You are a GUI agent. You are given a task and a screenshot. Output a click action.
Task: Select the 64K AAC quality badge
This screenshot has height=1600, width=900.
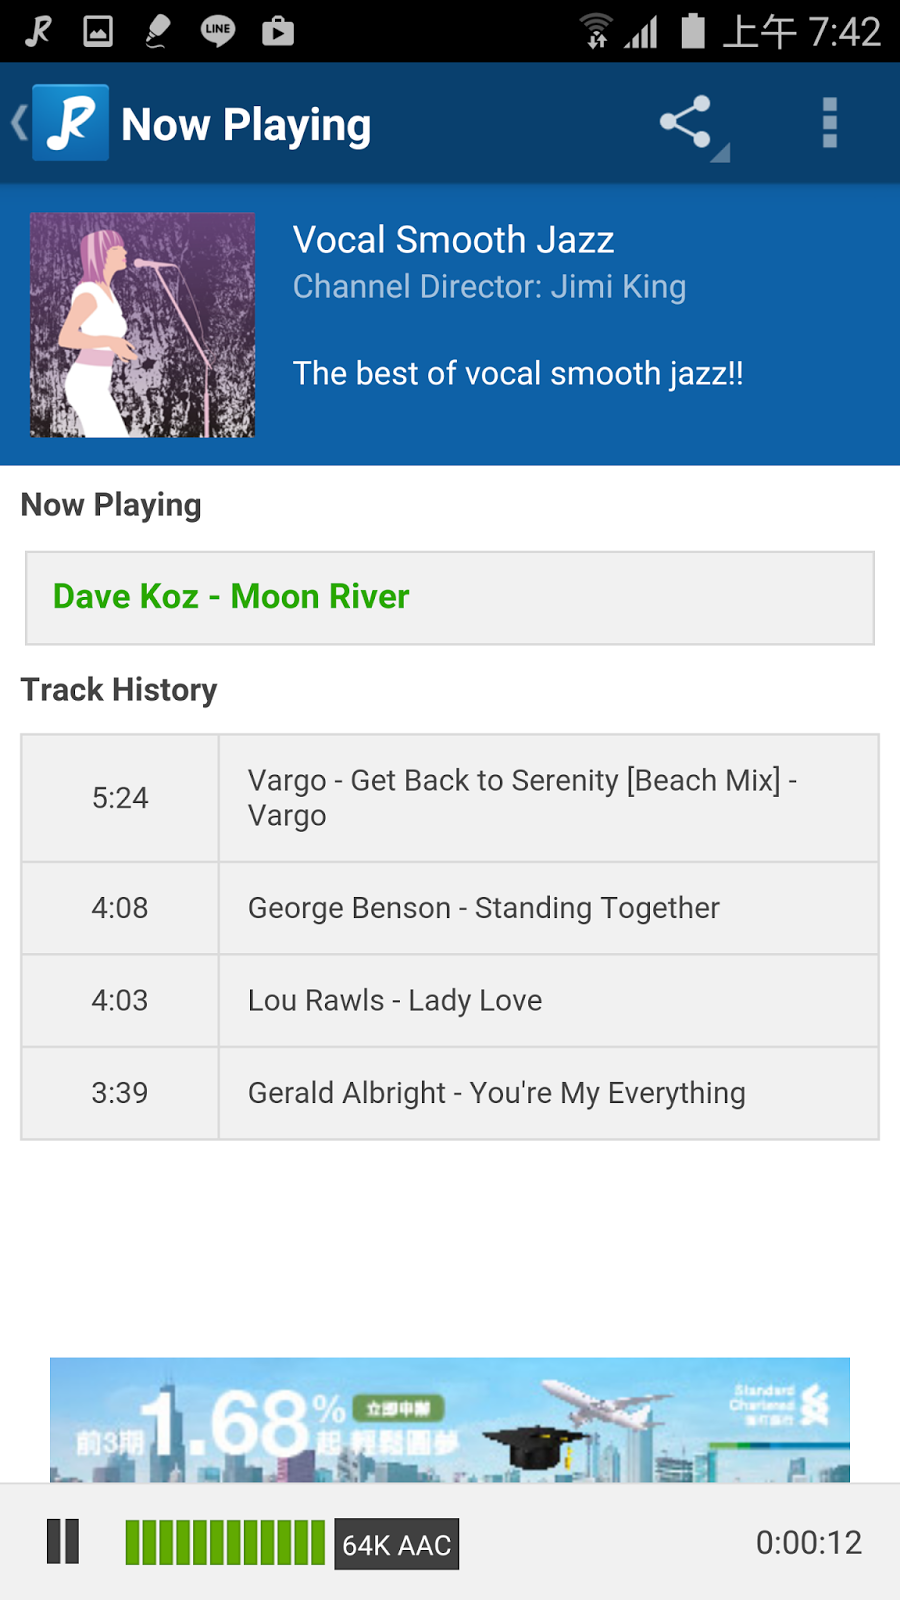click(x=397, y=1544)
